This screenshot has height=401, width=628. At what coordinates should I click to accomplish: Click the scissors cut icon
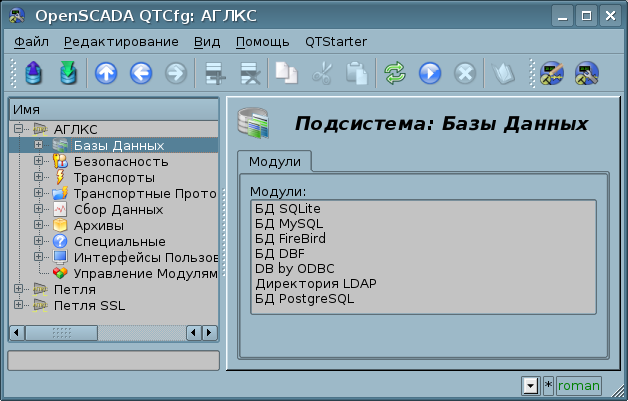(x=322, y=73)
